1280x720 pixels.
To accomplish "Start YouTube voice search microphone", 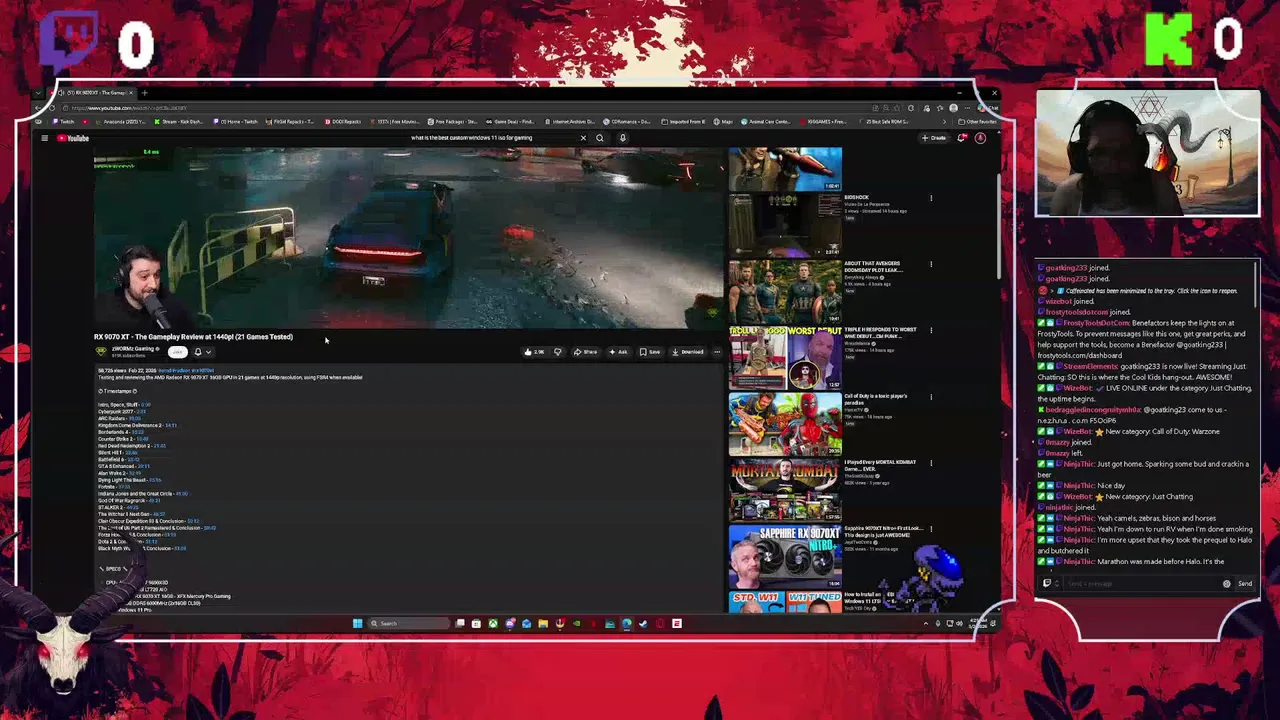I will pyautogui.click(x=623, y=138).
